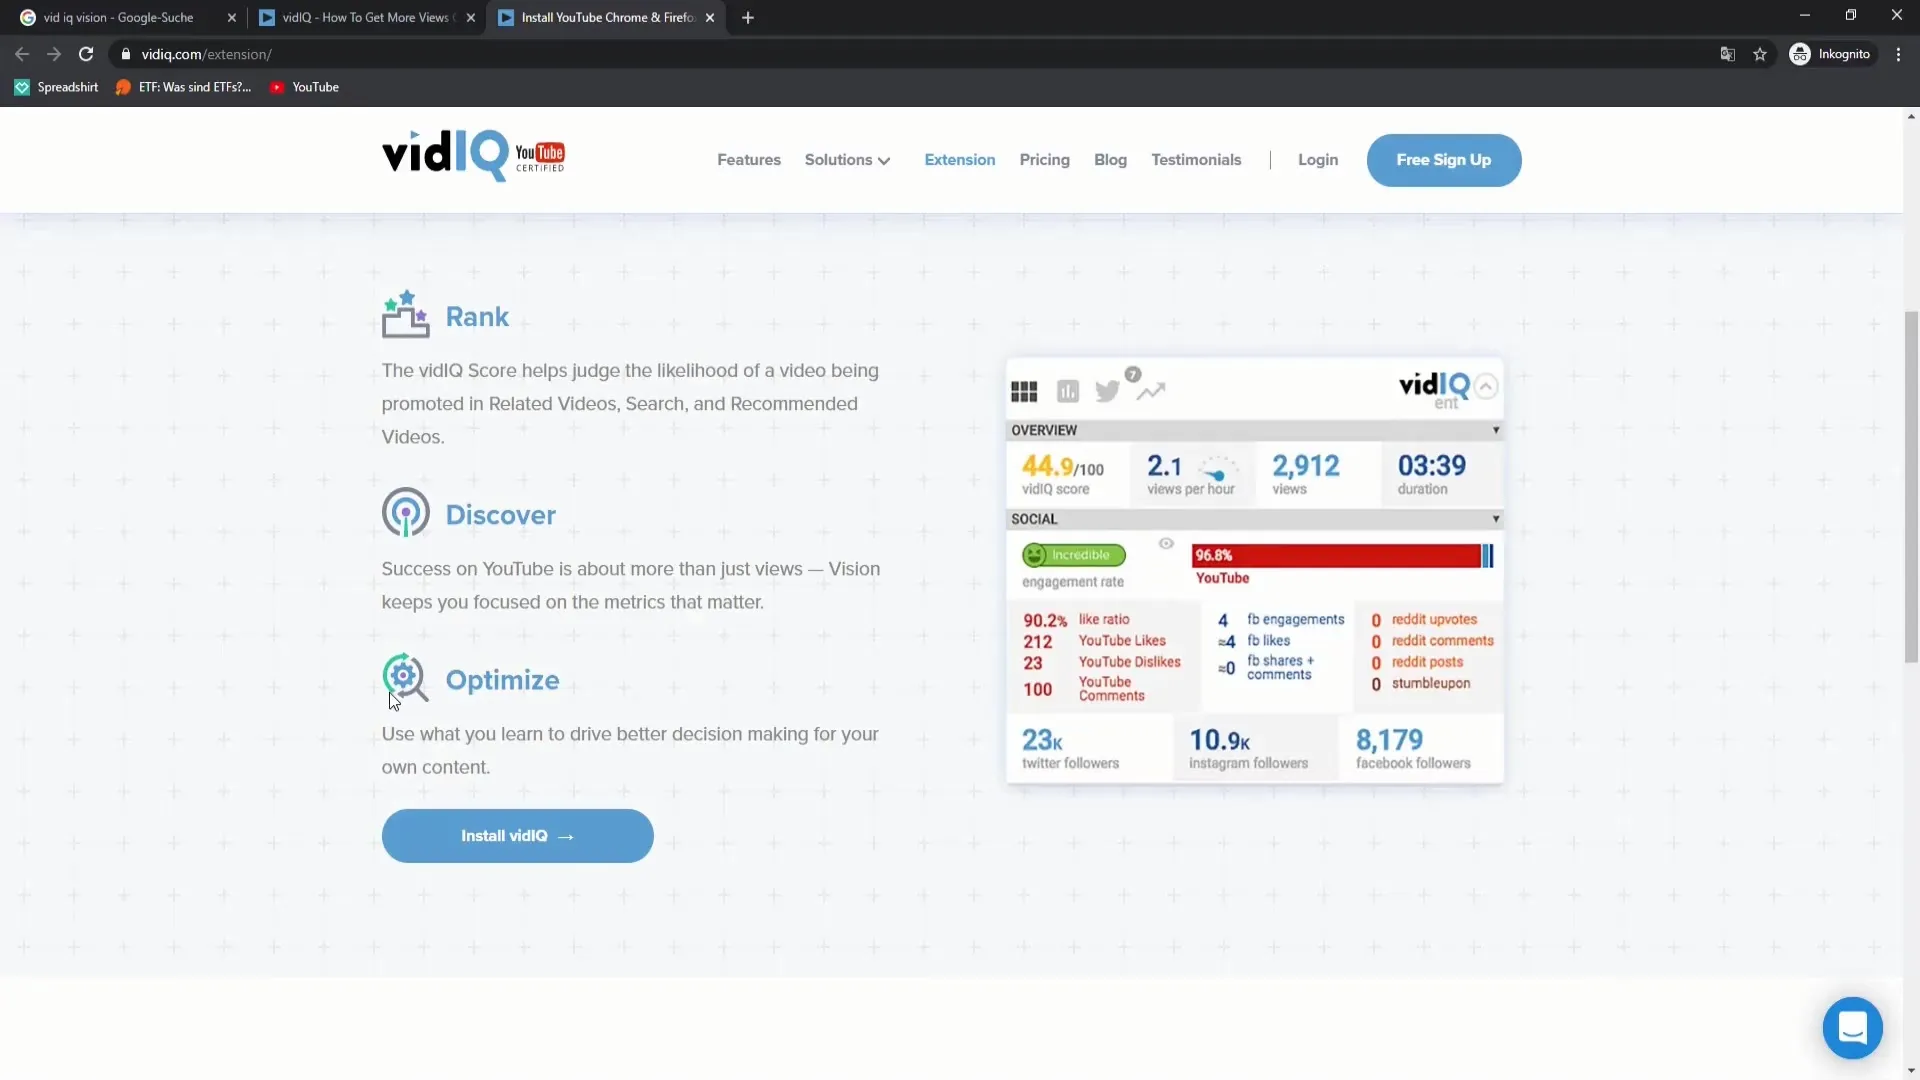Click the page vertical scrollbar thumb
The width and height of the screenshot is (1920, 1080).
(1911, 486)
